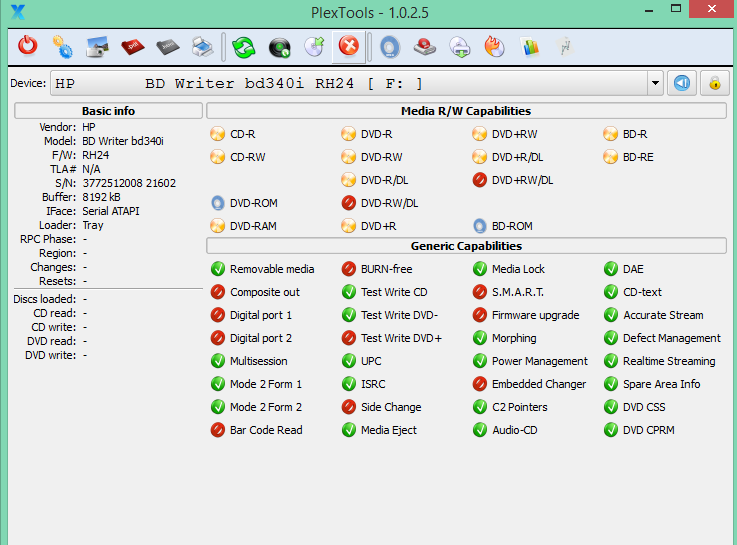Screen dimensions: 737x545
Task: Click the BURN-free red indicator
Action: (x=348, y=269)
